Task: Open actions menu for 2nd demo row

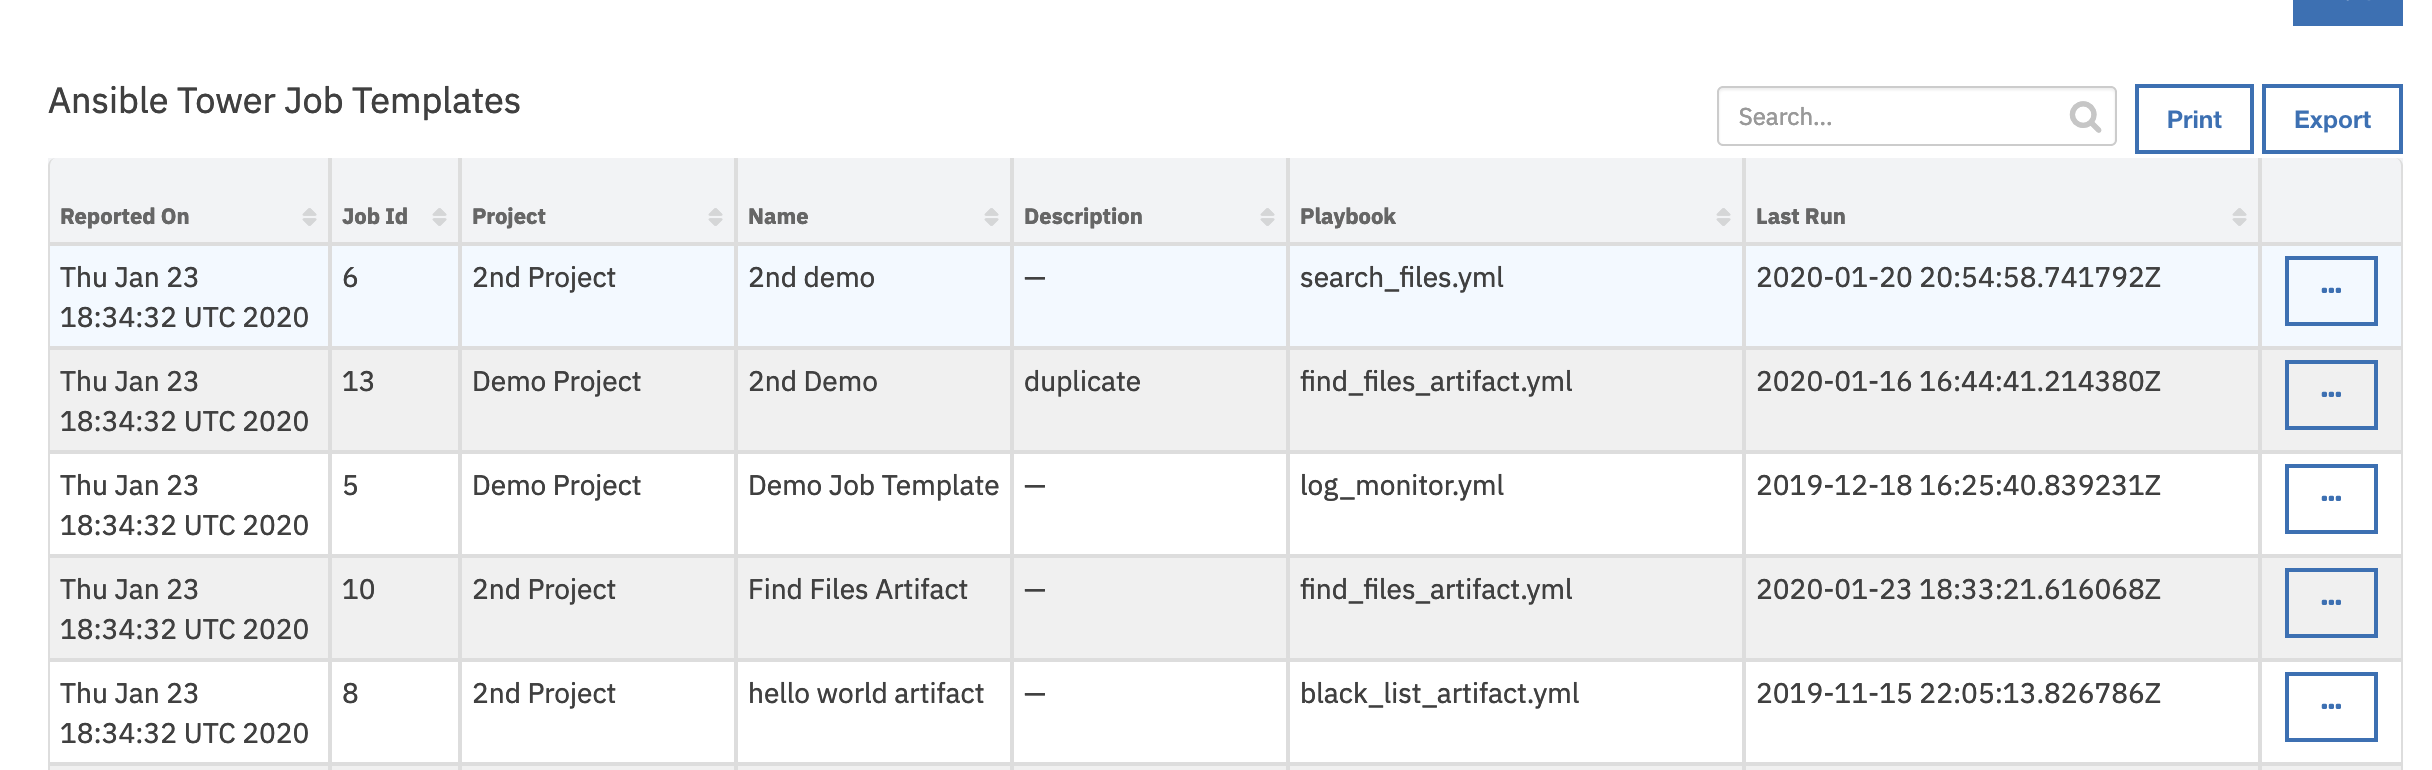Action: [2331, 291]
